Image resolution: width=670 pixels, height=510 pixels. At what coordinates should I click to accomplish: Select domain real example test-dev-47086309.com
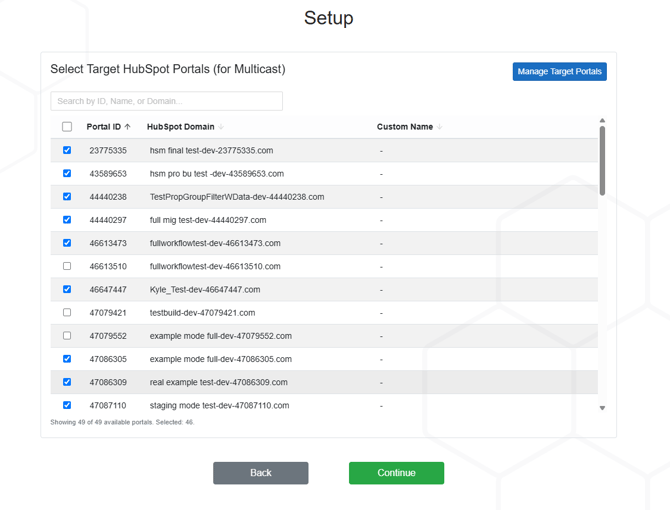(x=218, y=382)
